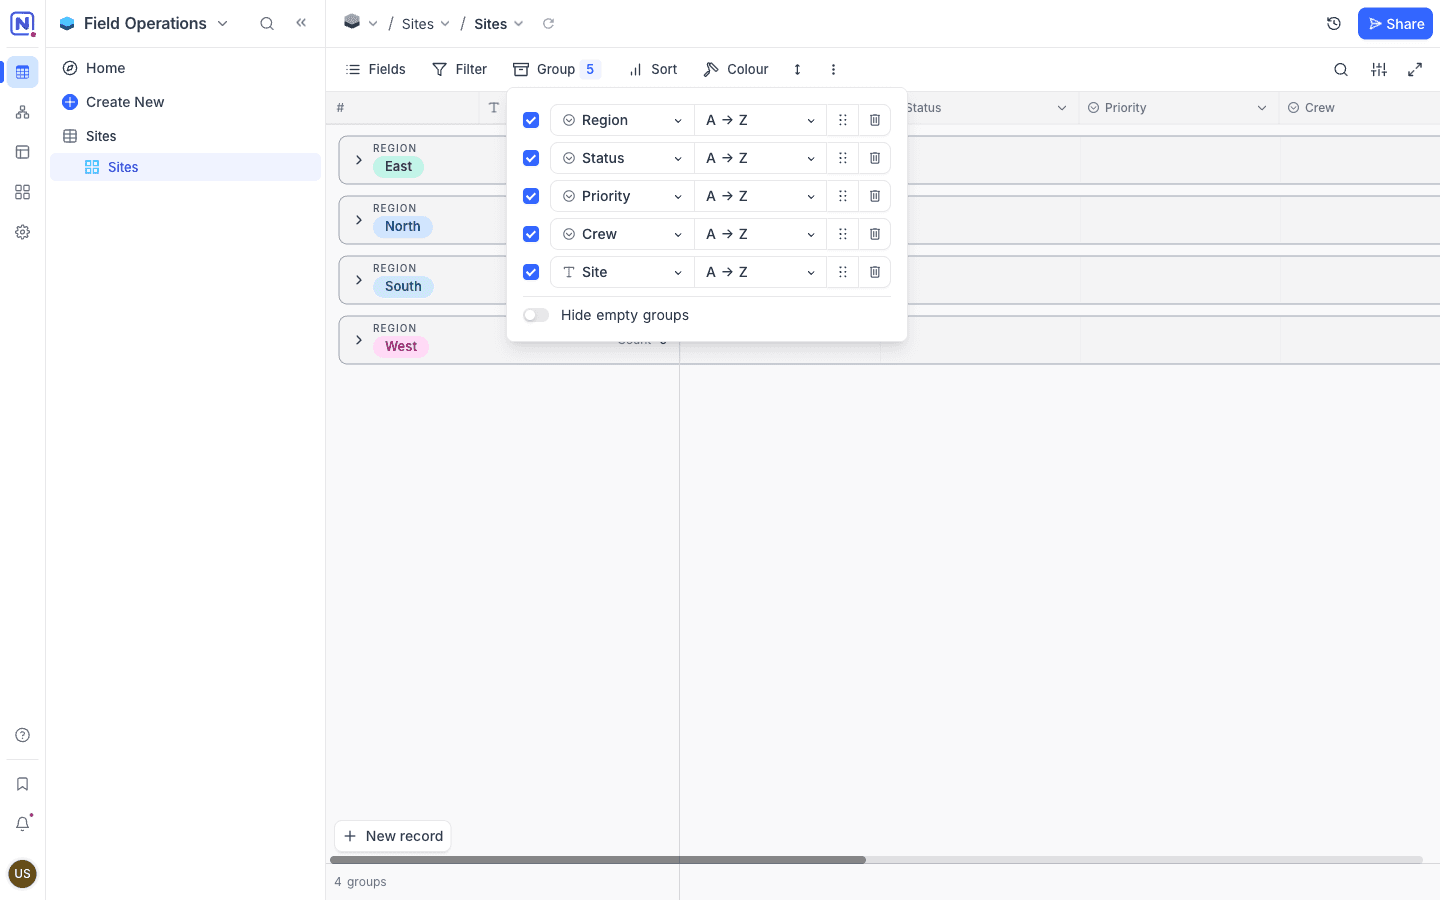Screen dimensions: 1440x900
Task: Open the Colour menu
Action: click(x=736, y=69)
